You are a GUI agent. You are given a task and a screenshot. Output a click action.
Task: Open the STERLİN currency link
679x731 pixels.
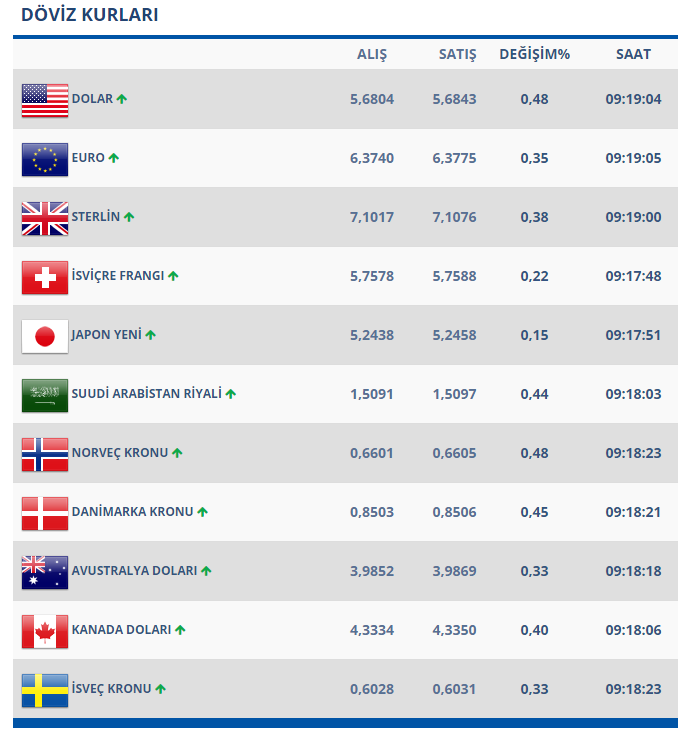96,217
